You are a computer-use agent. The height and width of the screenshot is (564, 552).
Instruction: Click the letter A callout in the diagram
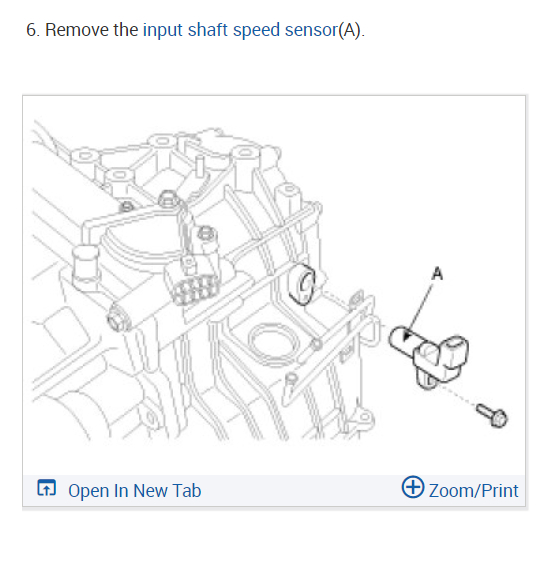[437, 274]
